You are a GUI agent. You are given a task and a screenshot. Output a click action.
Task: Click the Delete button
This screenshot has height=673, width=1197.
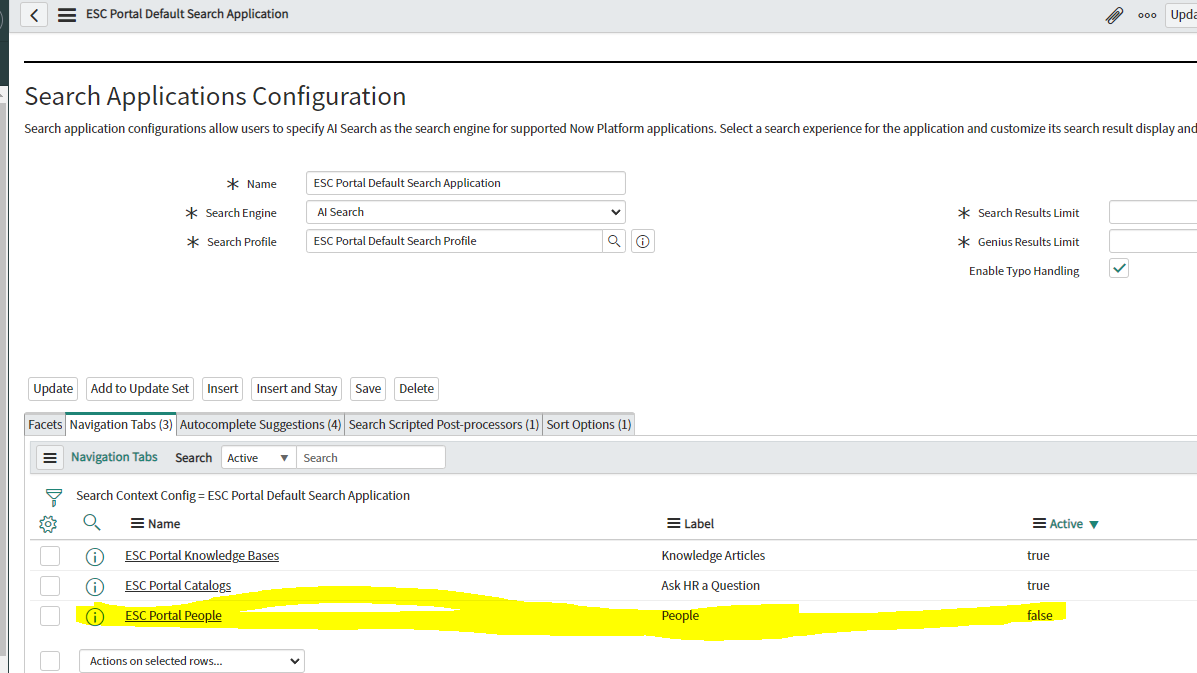416,388
